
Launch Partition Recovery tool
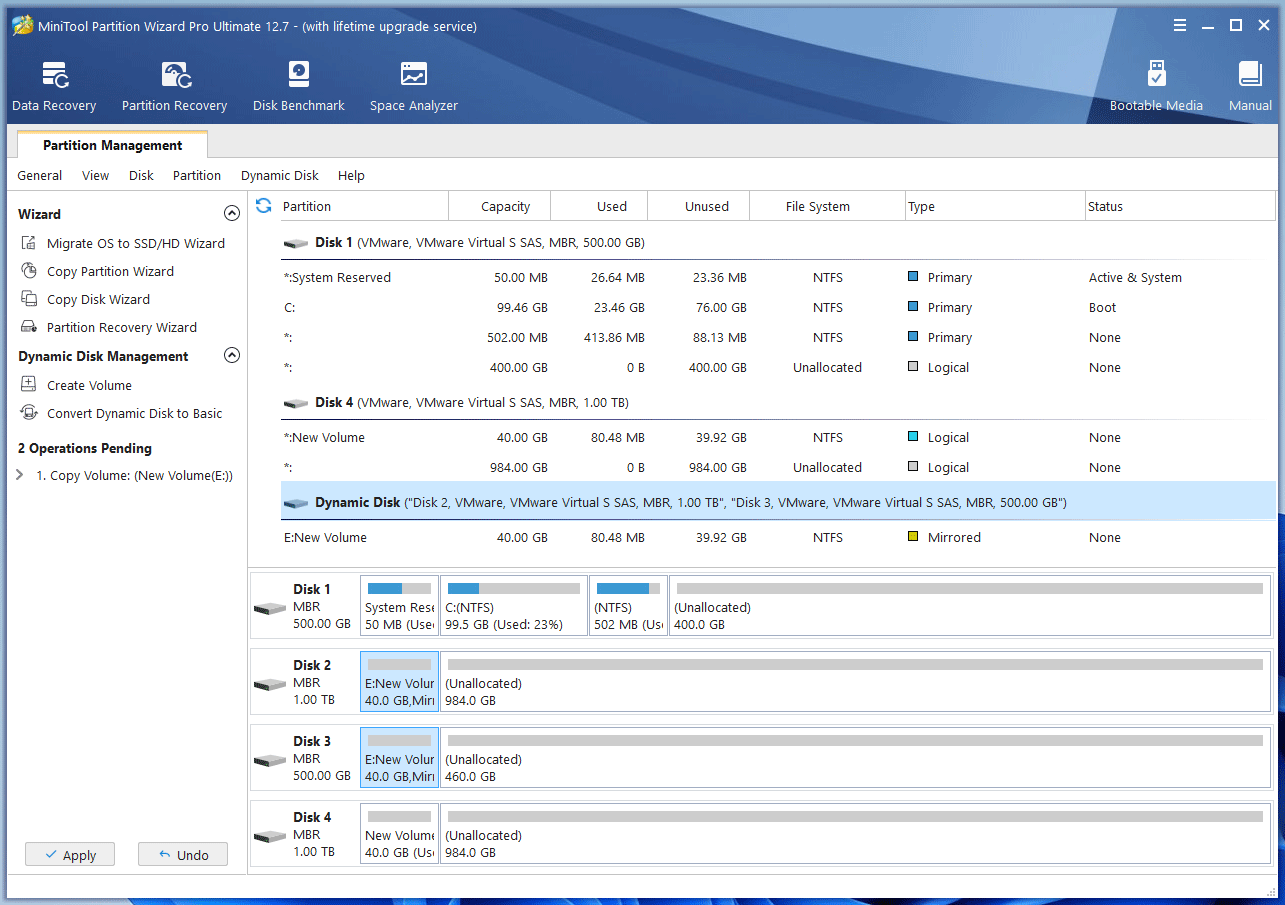tap(174, 86)
